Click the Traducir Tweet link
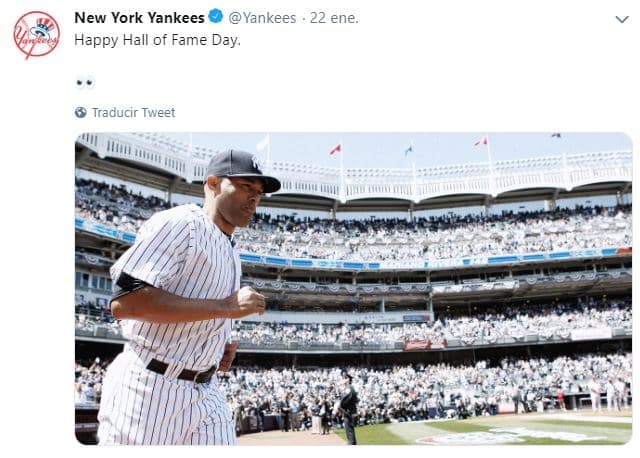Viewport: 640px width, 458px height. [x=133, y=113]
